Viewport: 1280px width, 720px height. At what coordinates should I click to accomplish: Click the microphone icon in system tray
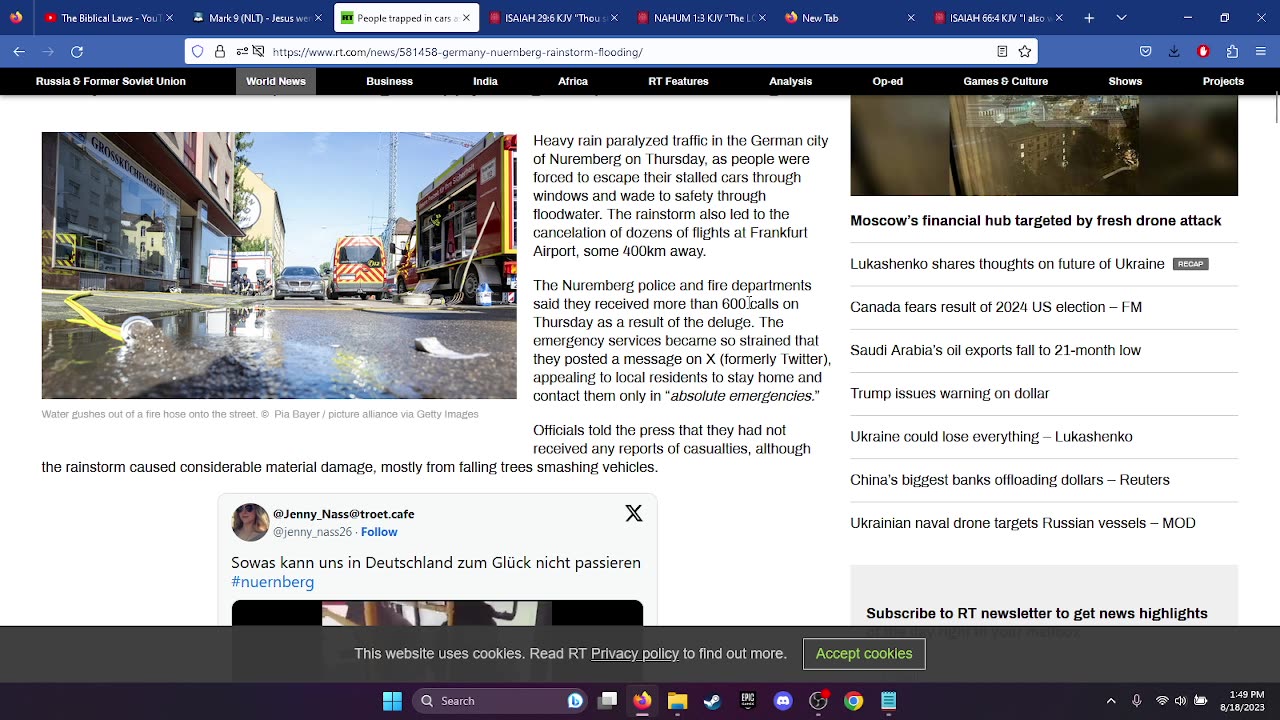coord(1136,701)
